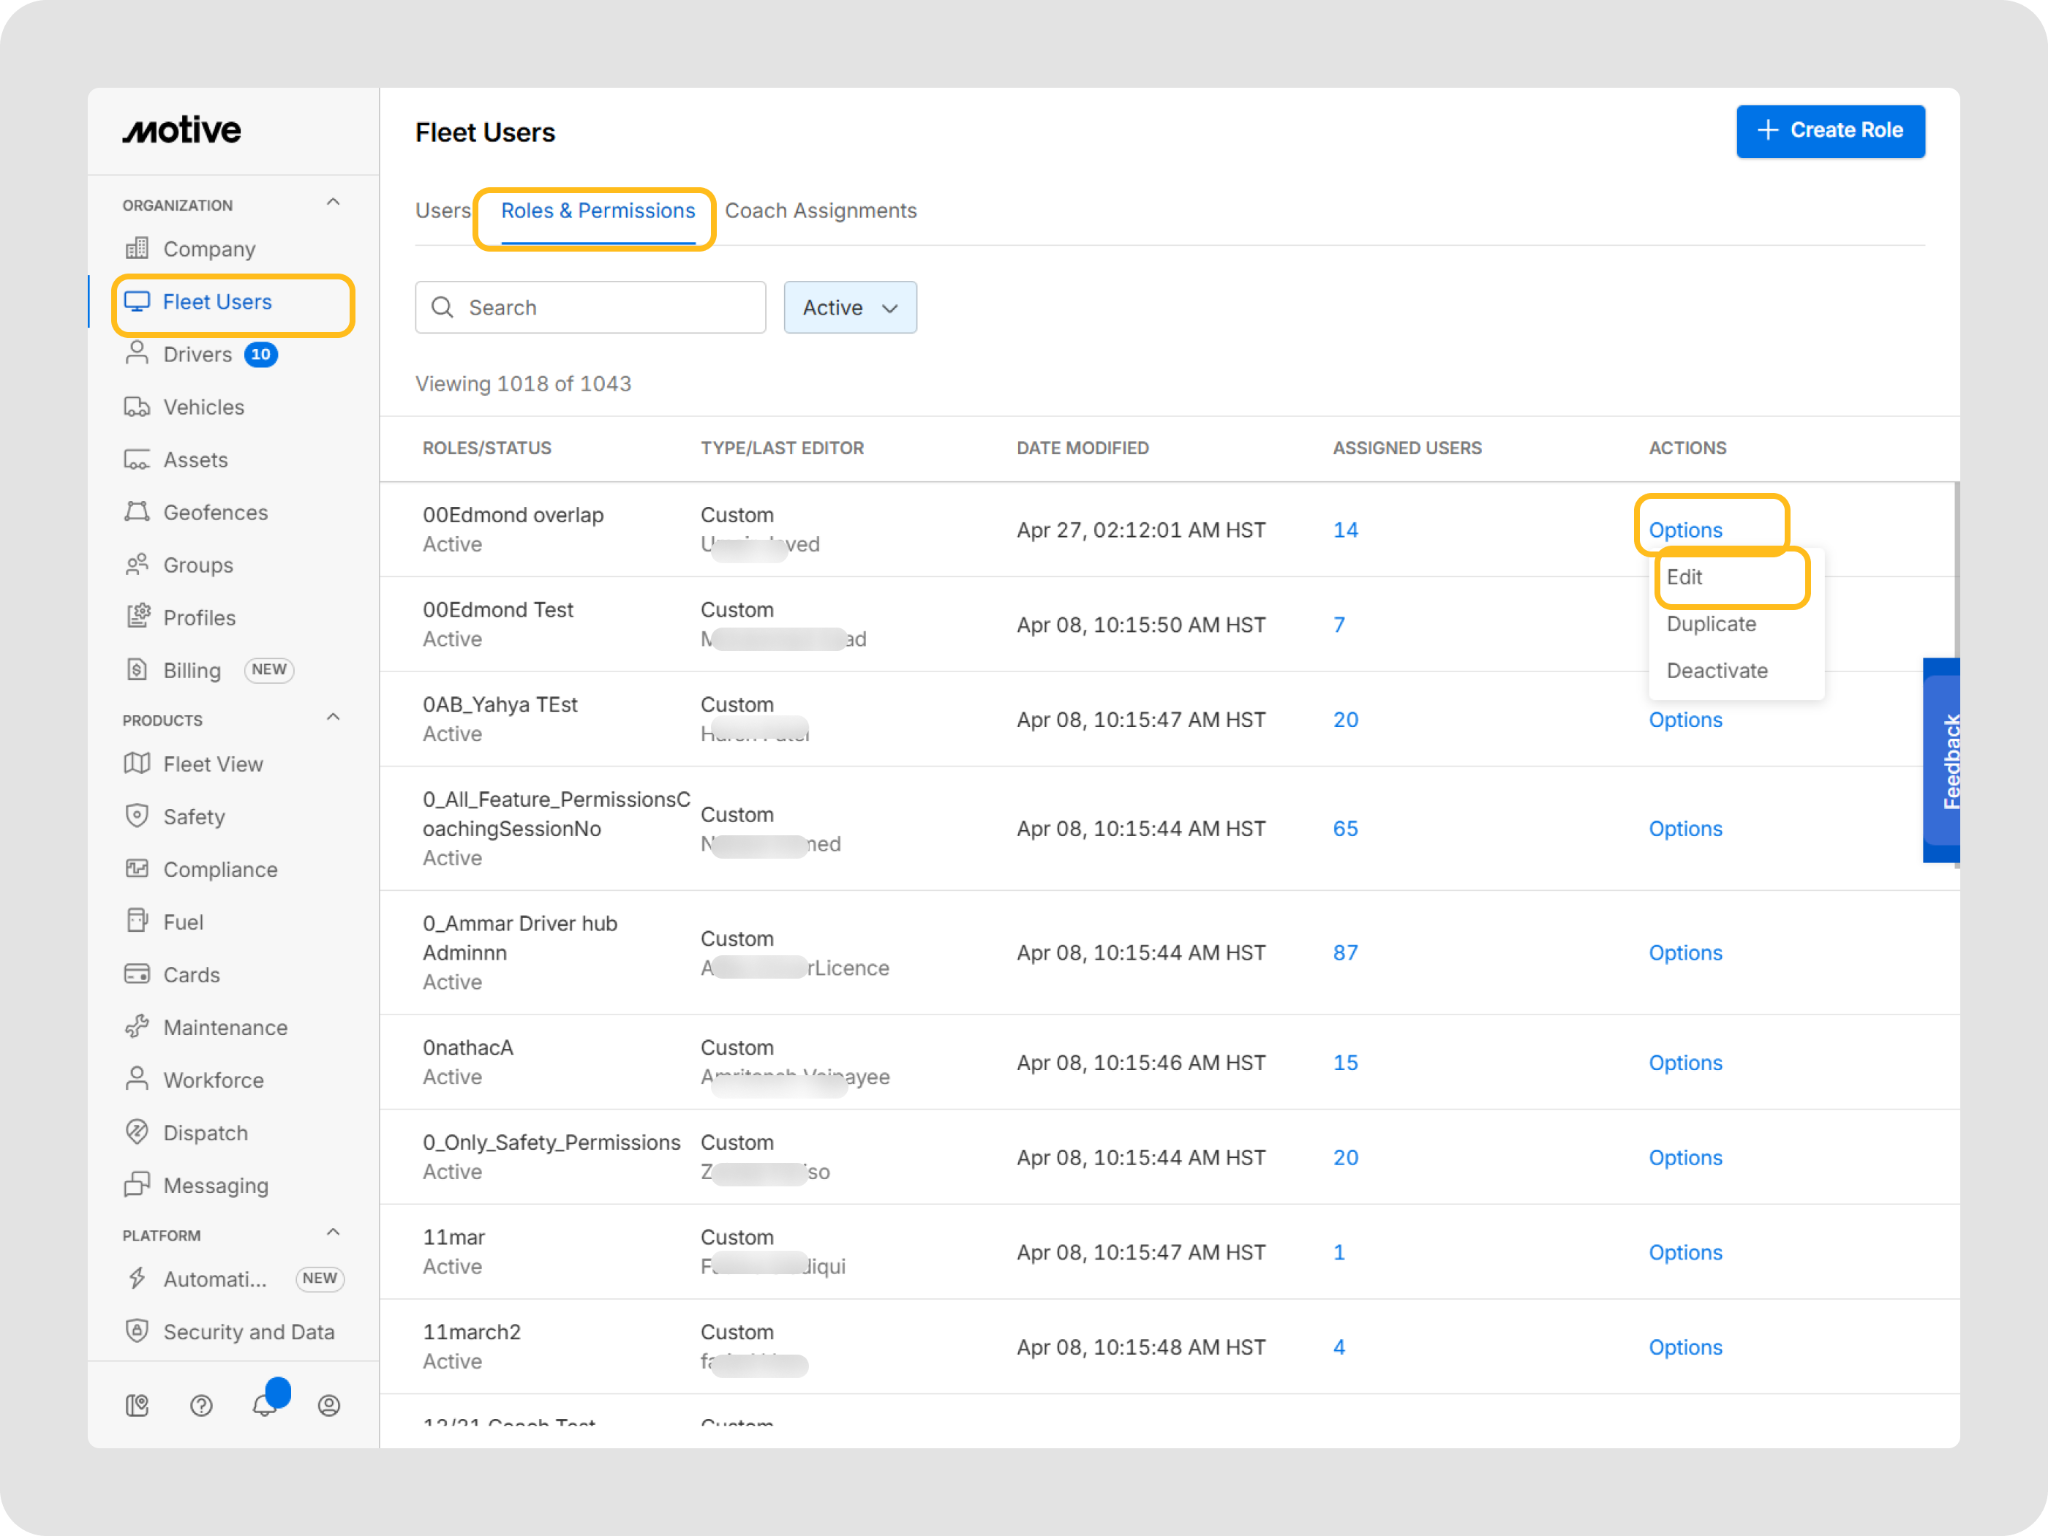Choose Deactivate in the options menu

[x=1717, y=671]
